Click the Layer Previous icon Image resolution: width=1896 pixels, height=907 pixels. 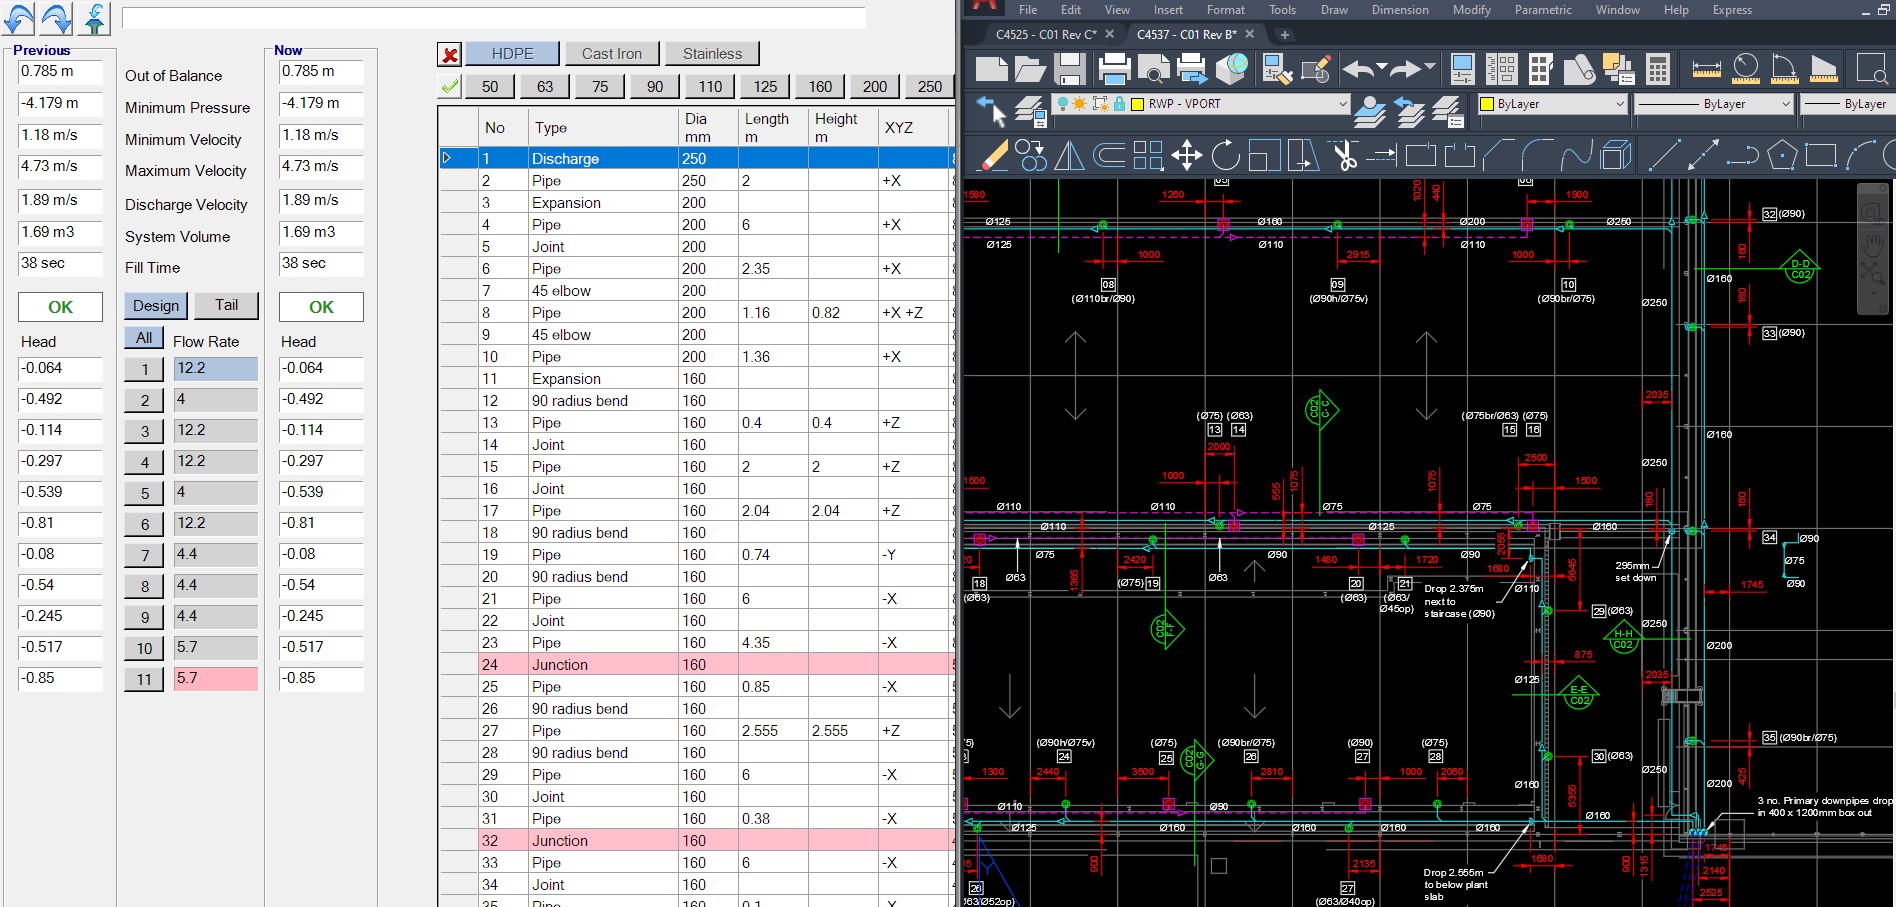tap(1408, 110)
